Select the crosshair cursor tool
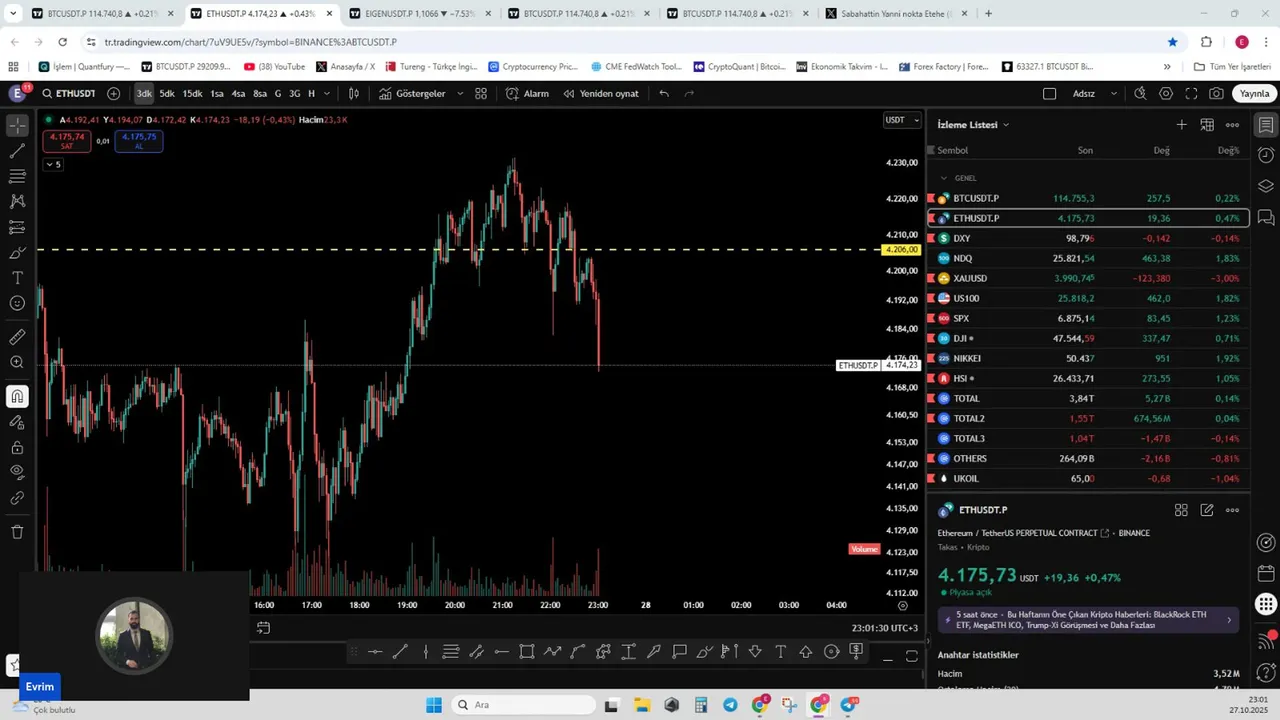 pos(17,125)
